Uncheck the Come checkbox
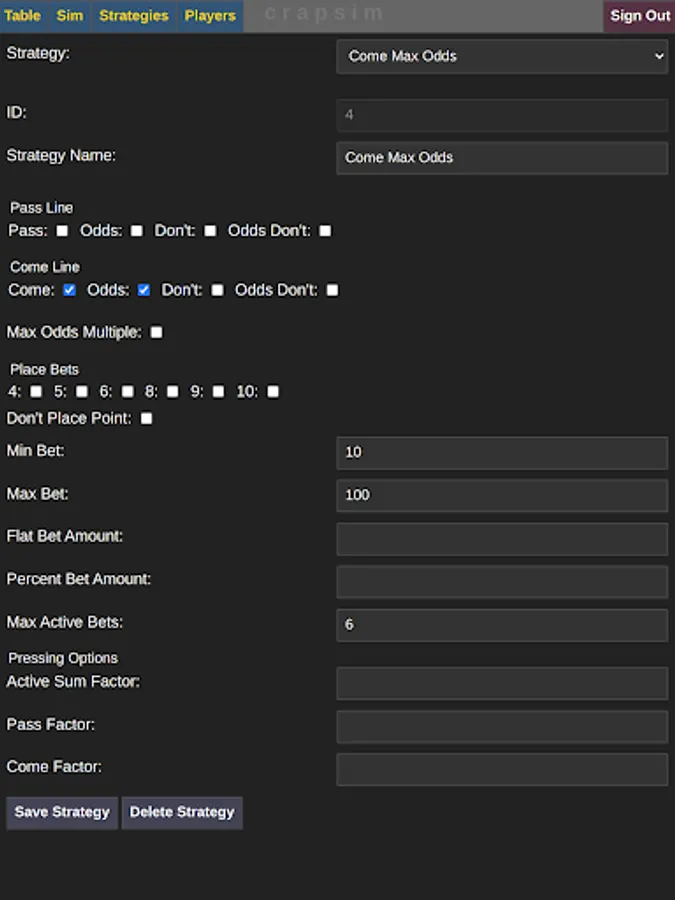 point(69,290)
